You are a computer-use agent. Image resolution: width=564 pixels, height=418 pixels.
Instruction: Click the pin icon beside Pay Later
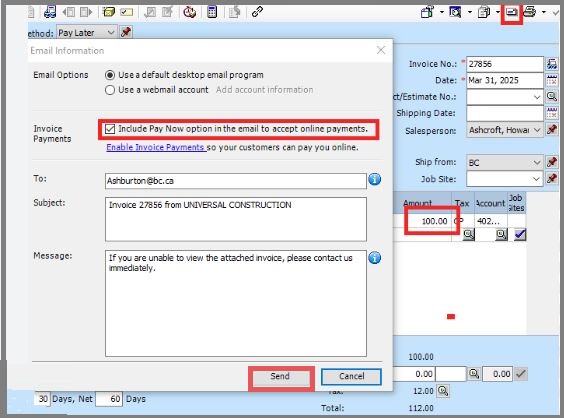tap(126, 32)
